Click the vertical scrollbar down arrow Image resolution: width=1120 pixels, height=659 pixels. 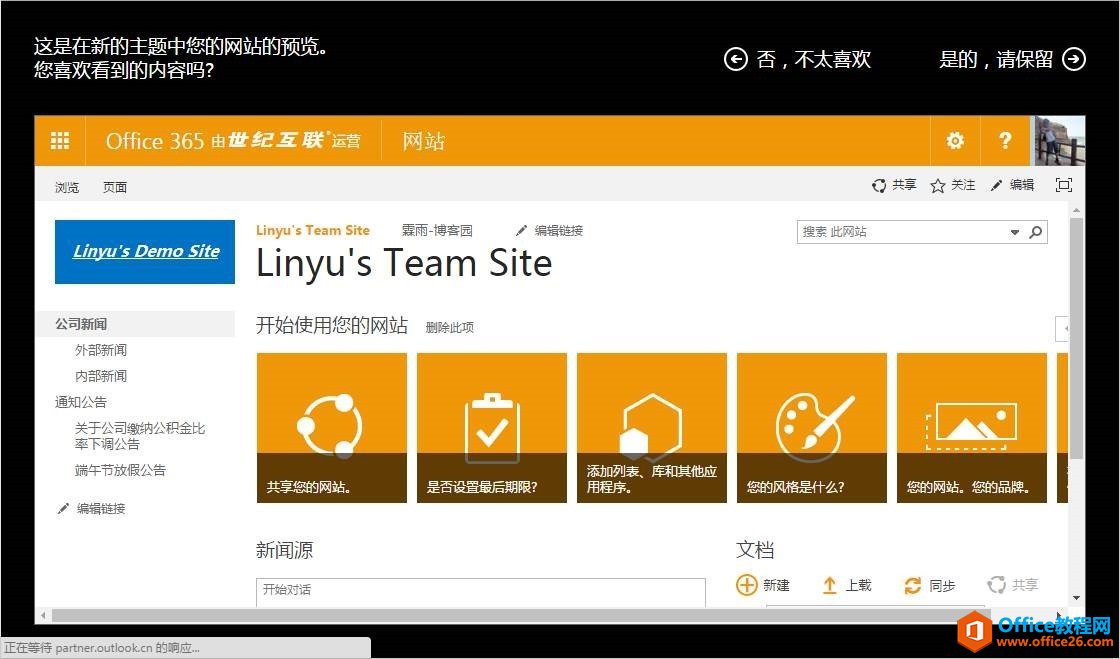click(1076, 598)
